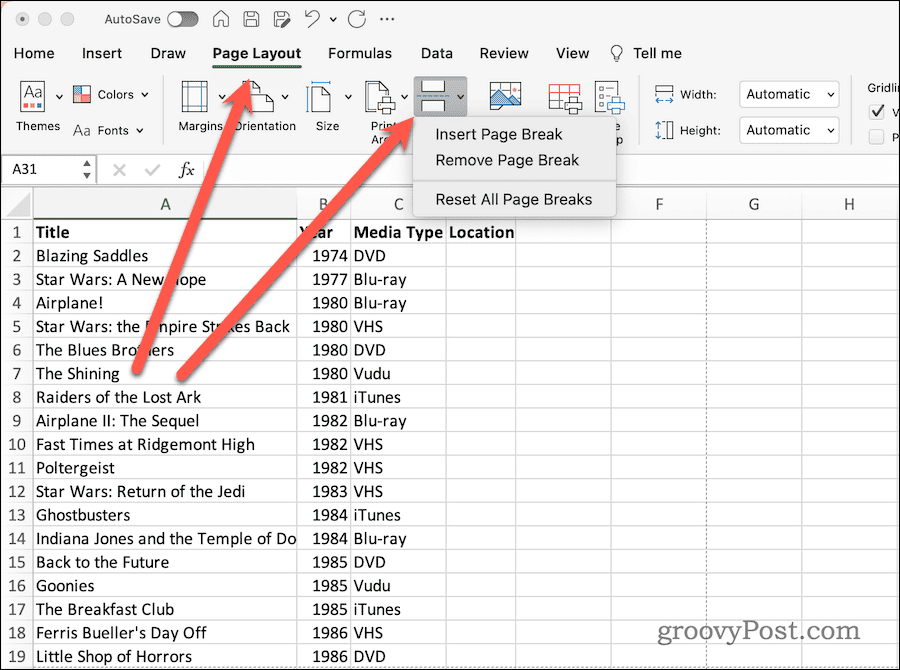This screenshot has width=900, height=670.
Task: Uncheck the Gridlines View checkbox
Action: point(876,111)
